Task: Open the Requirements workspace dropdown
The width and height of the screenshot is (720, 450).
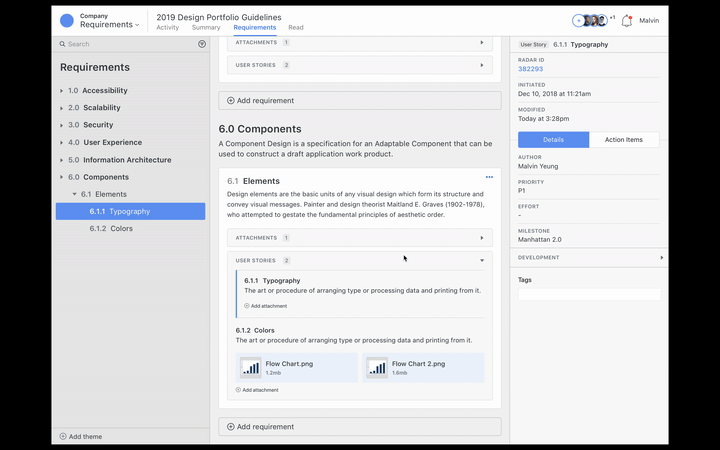Action: pos(110,25)
